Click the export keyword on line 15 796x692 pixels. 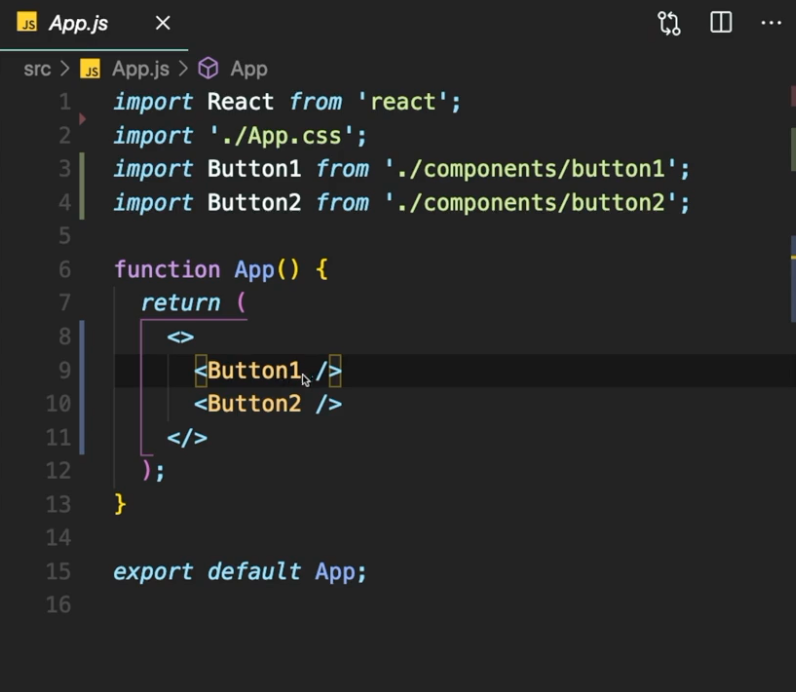[x=153, y=572]
